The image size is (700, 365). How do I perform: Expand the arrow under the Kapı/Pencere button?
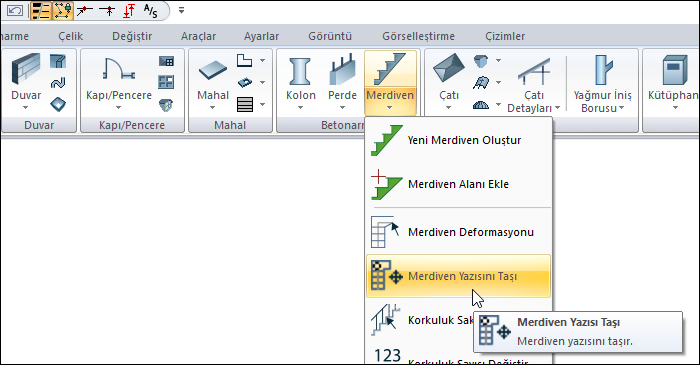pos(118,108)
